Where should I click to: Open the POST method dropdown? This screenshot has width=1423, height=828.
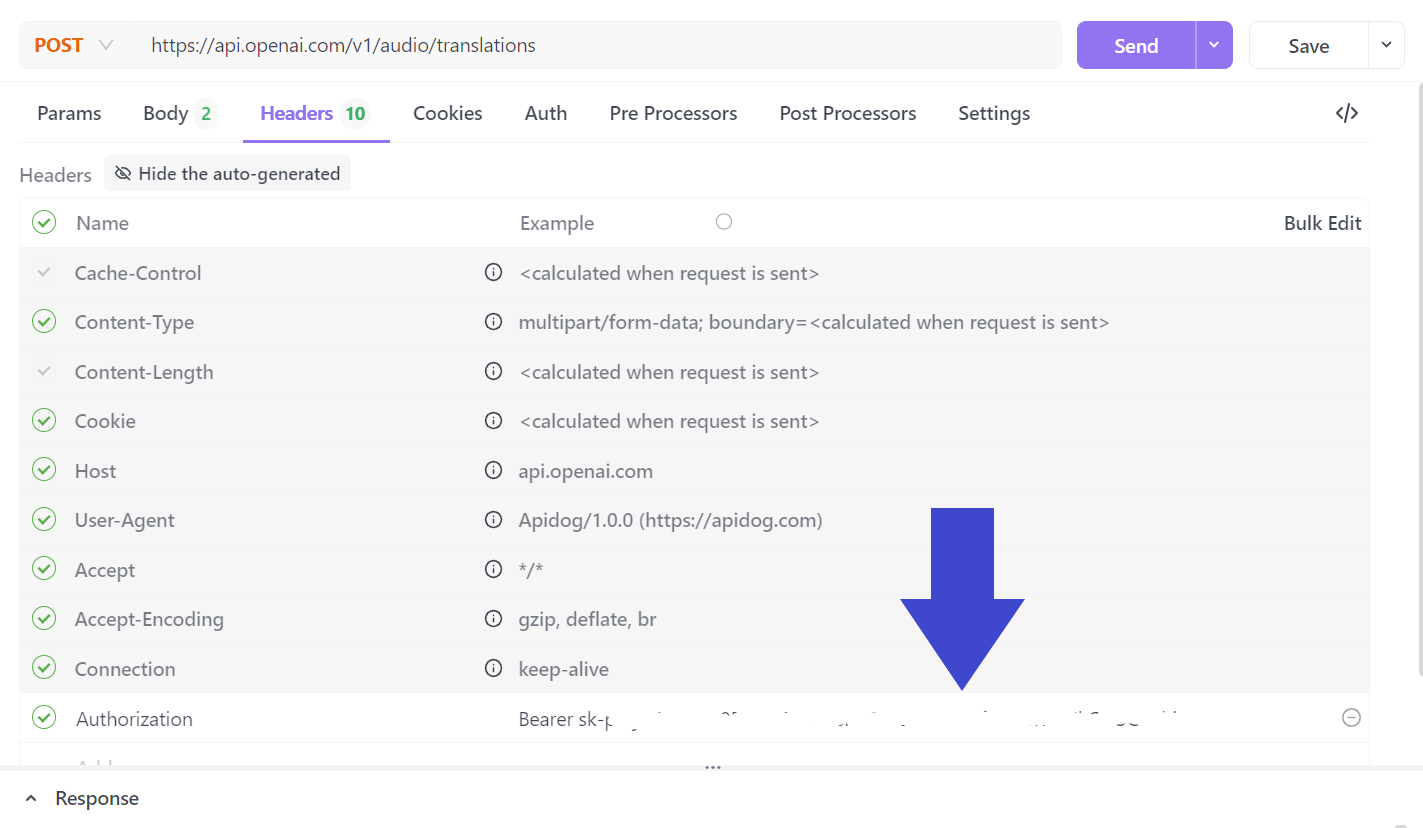74,45
